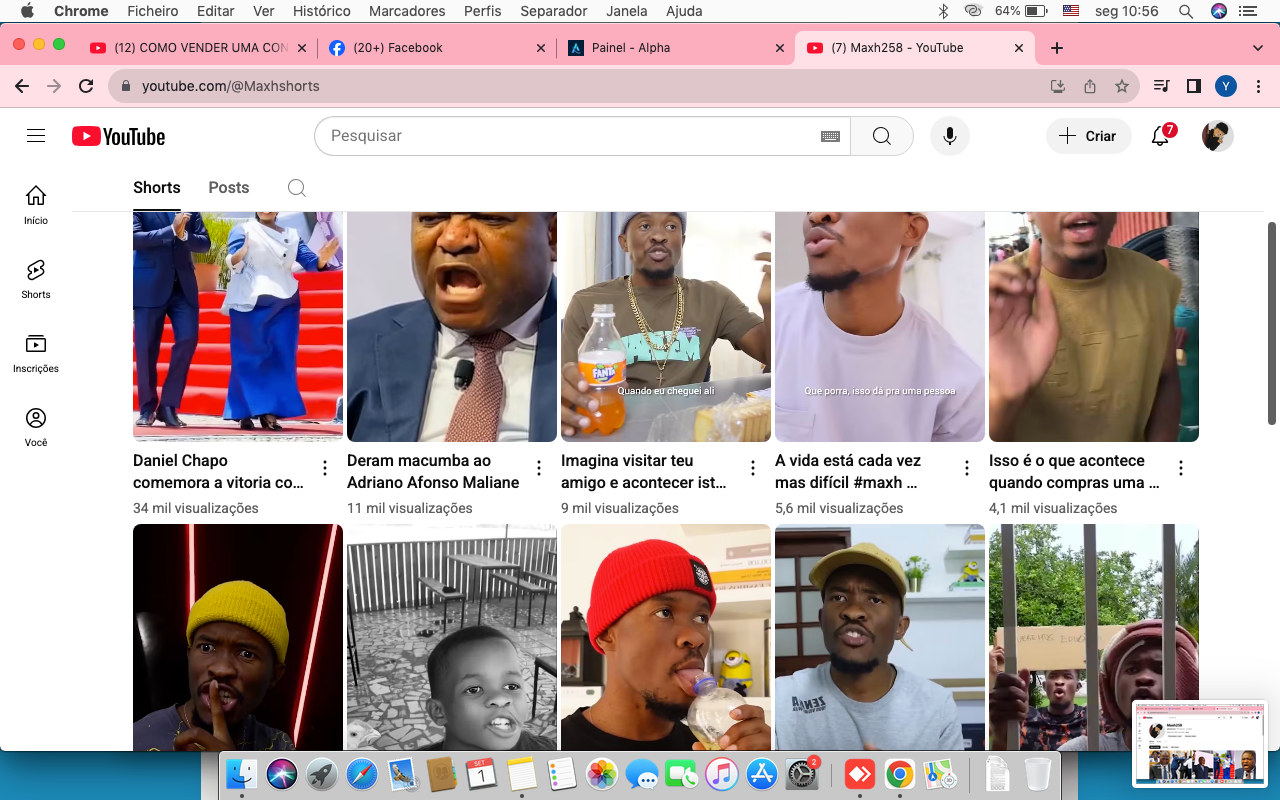Toggle the Chrome side panel
Screen dimensions: 1280x800
click(x=1193, y=86)
